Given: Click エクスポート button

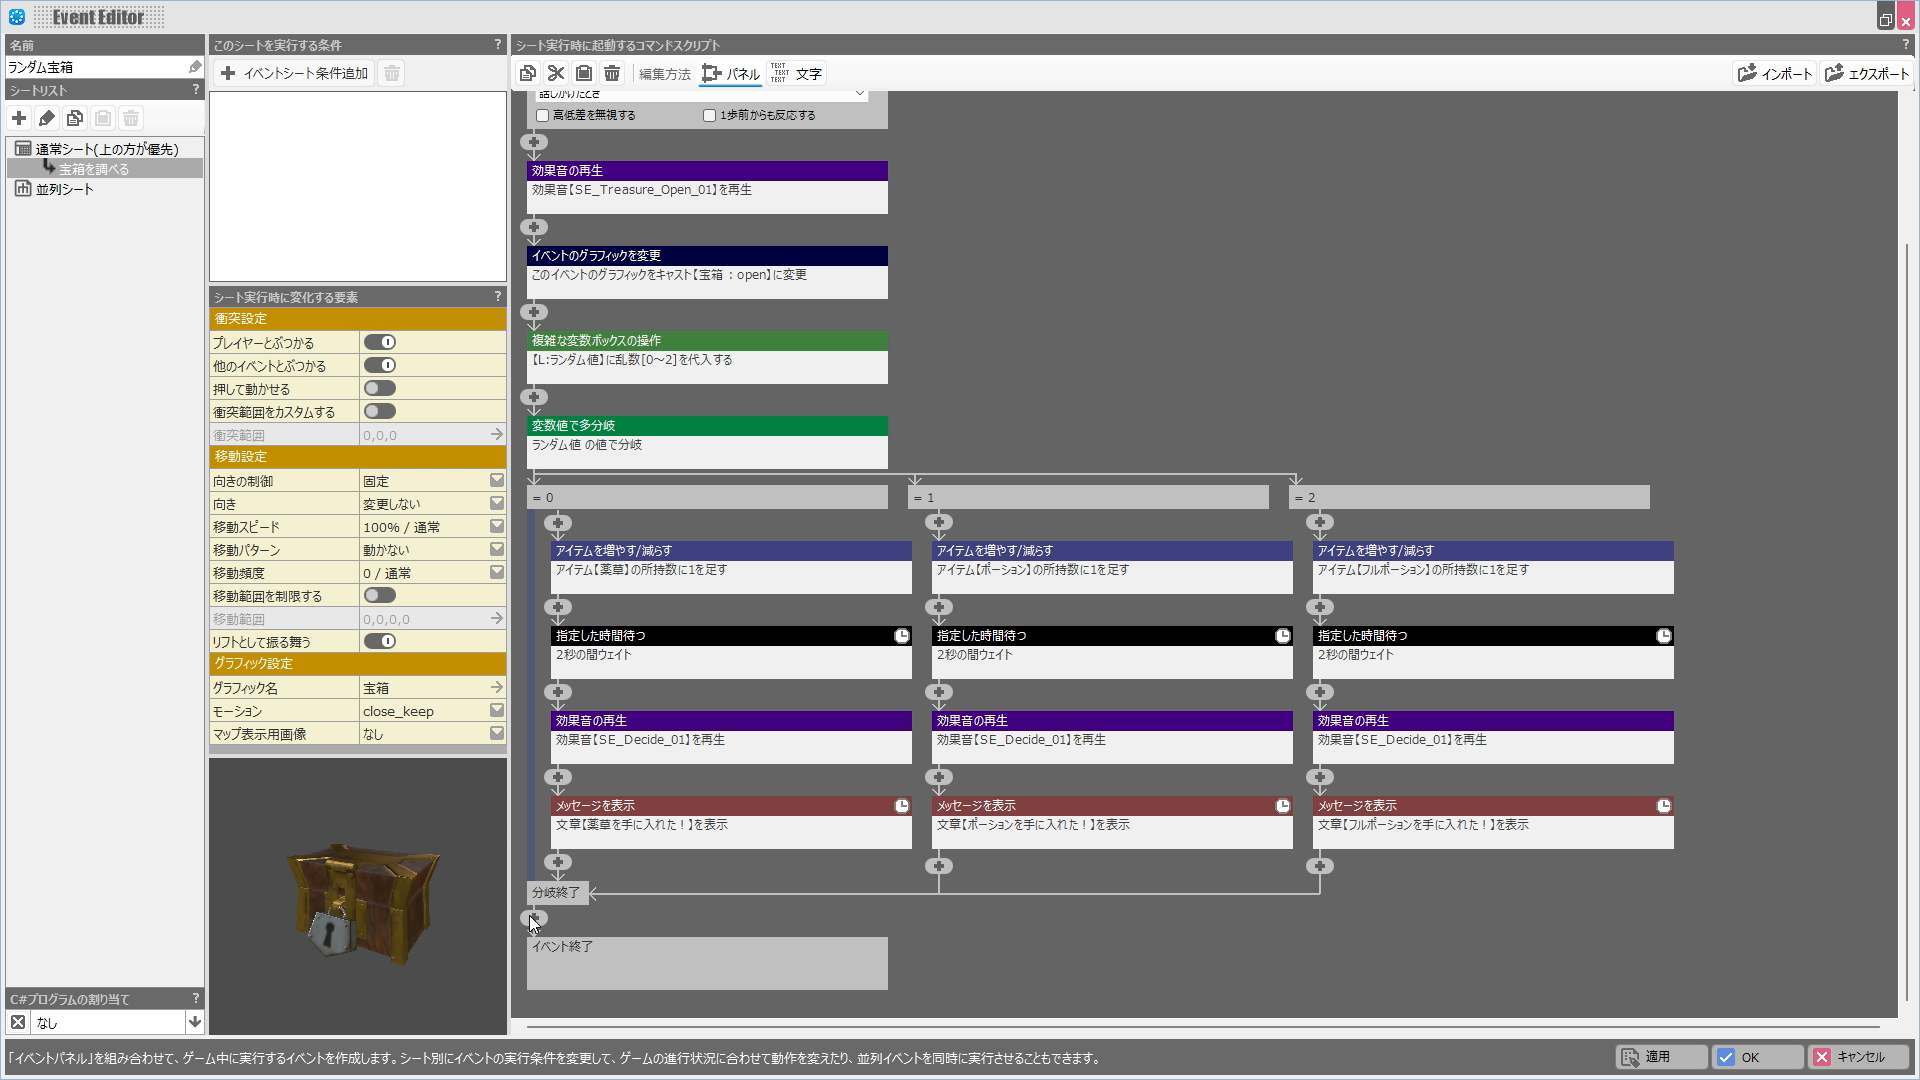Looking at the screenshot, I should click(1867, 73).
